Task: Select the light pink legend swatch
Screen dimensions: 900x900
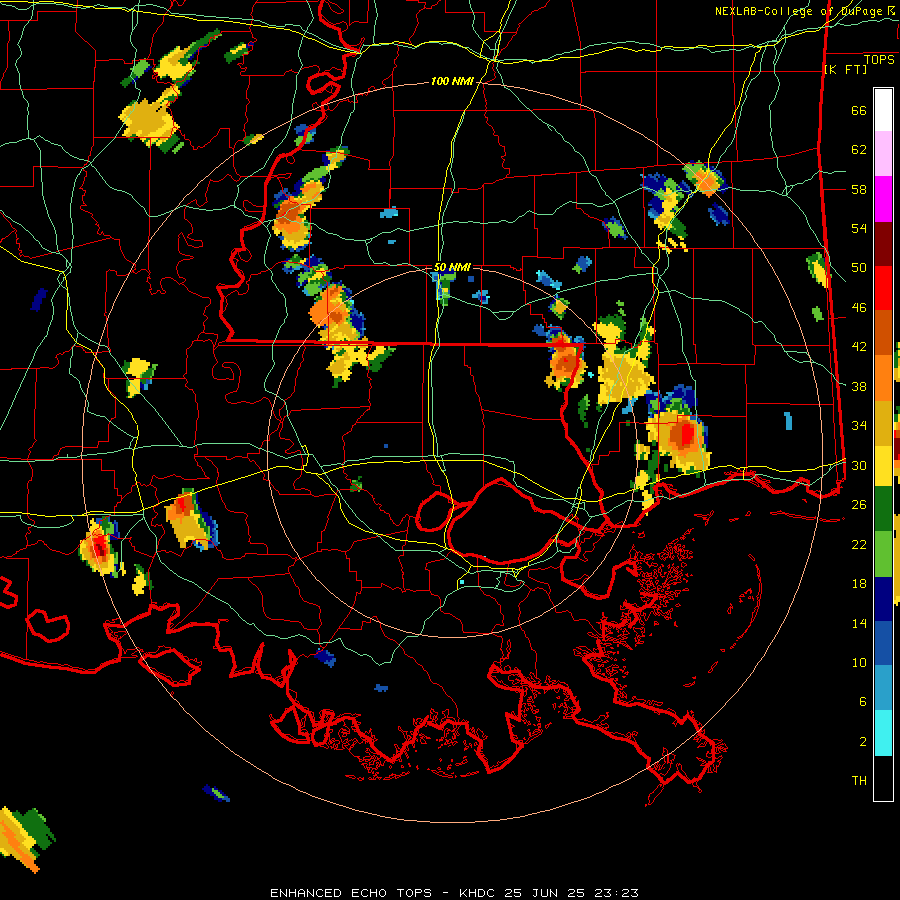Action: tap(883, 154)
